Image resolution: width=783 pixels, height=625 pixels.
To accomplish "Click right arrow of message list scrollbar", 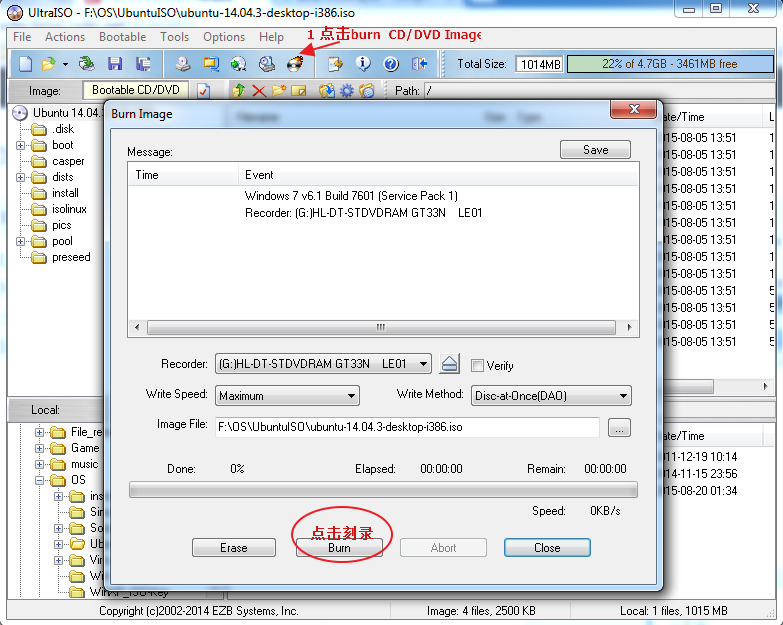I will (x=629, y=327).
